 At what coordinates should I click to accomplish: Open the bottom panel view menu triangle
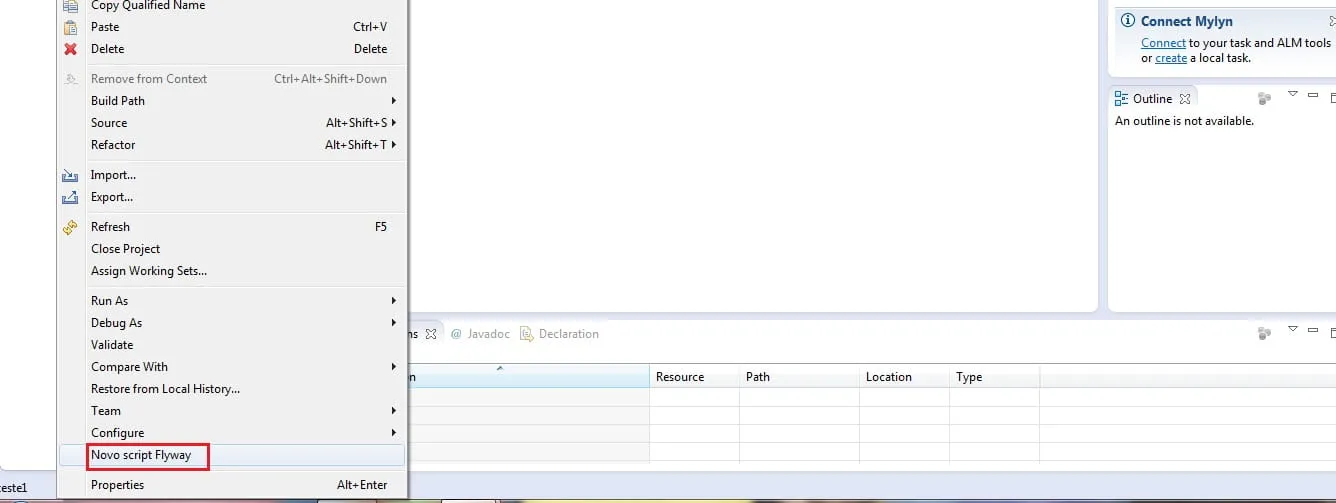point(1292,330)
